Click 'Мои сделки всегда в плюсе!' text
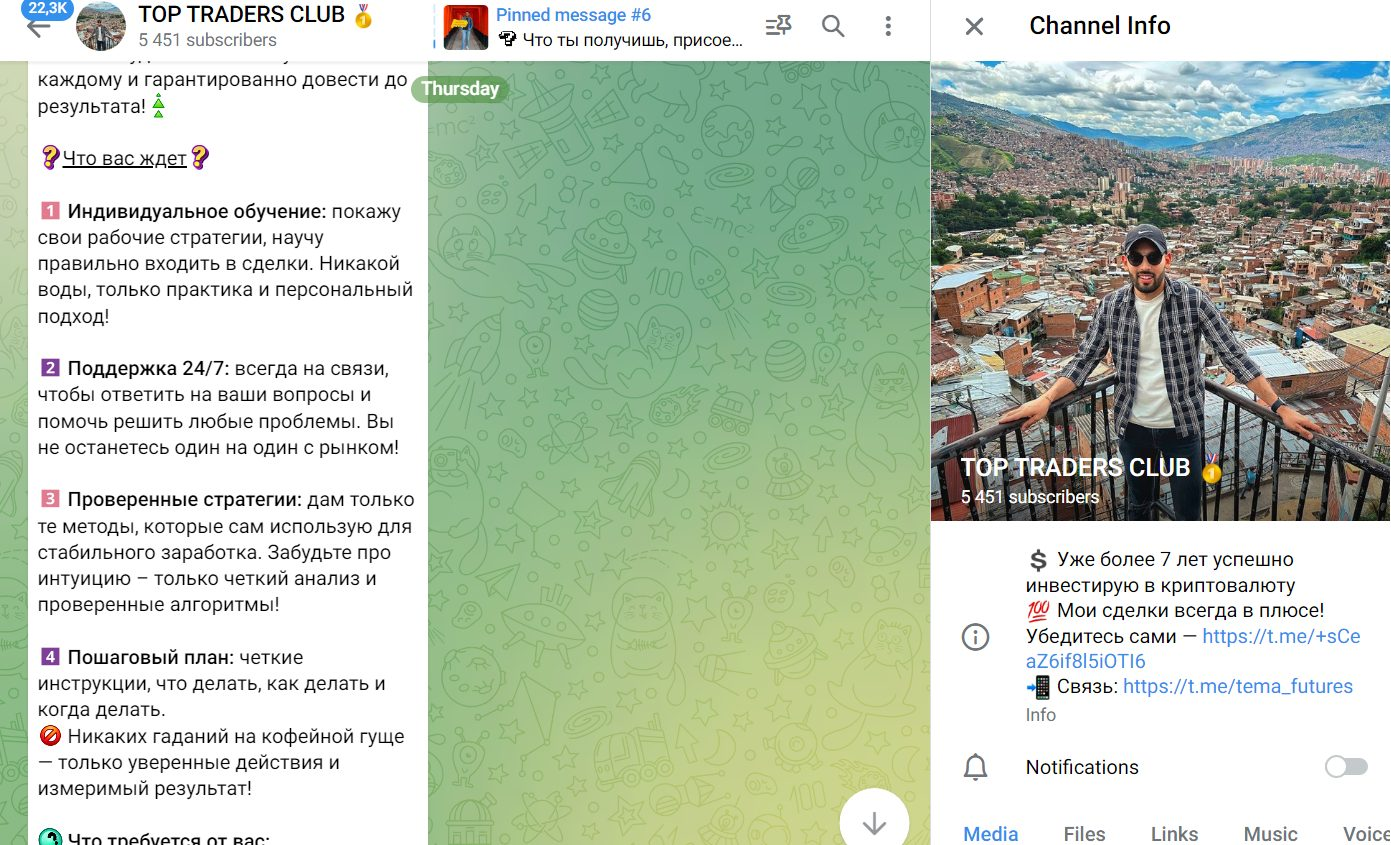This screenshot has width=1391, height=845. tap(1190, 610)
